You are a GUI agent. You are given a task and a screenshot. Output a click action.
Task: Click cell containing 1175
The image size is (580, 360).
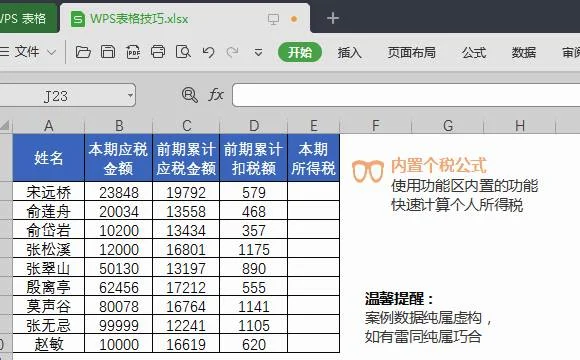click(254, 249)
